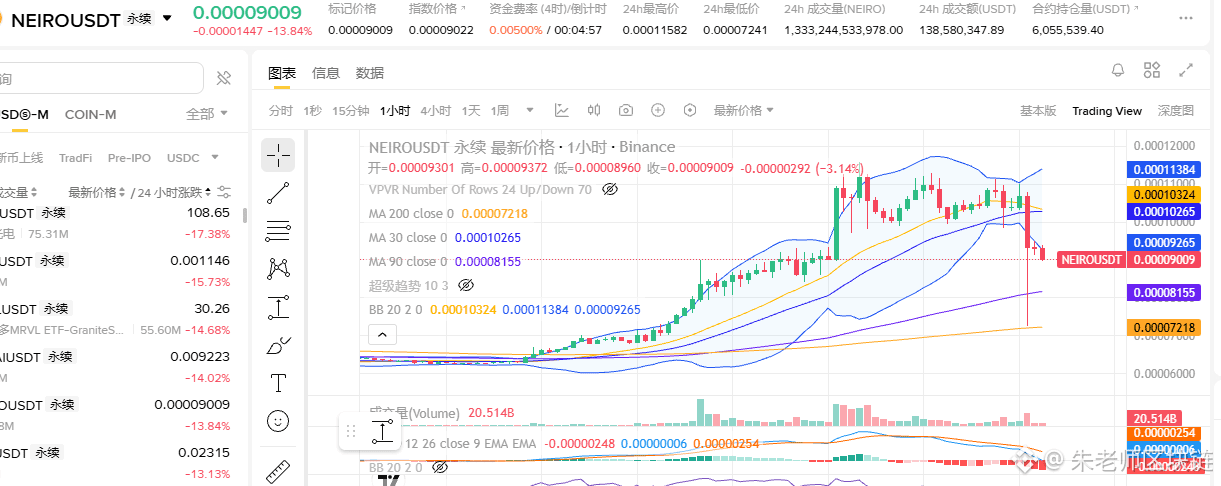Select the pattern drawing tool

pos(278,269)
